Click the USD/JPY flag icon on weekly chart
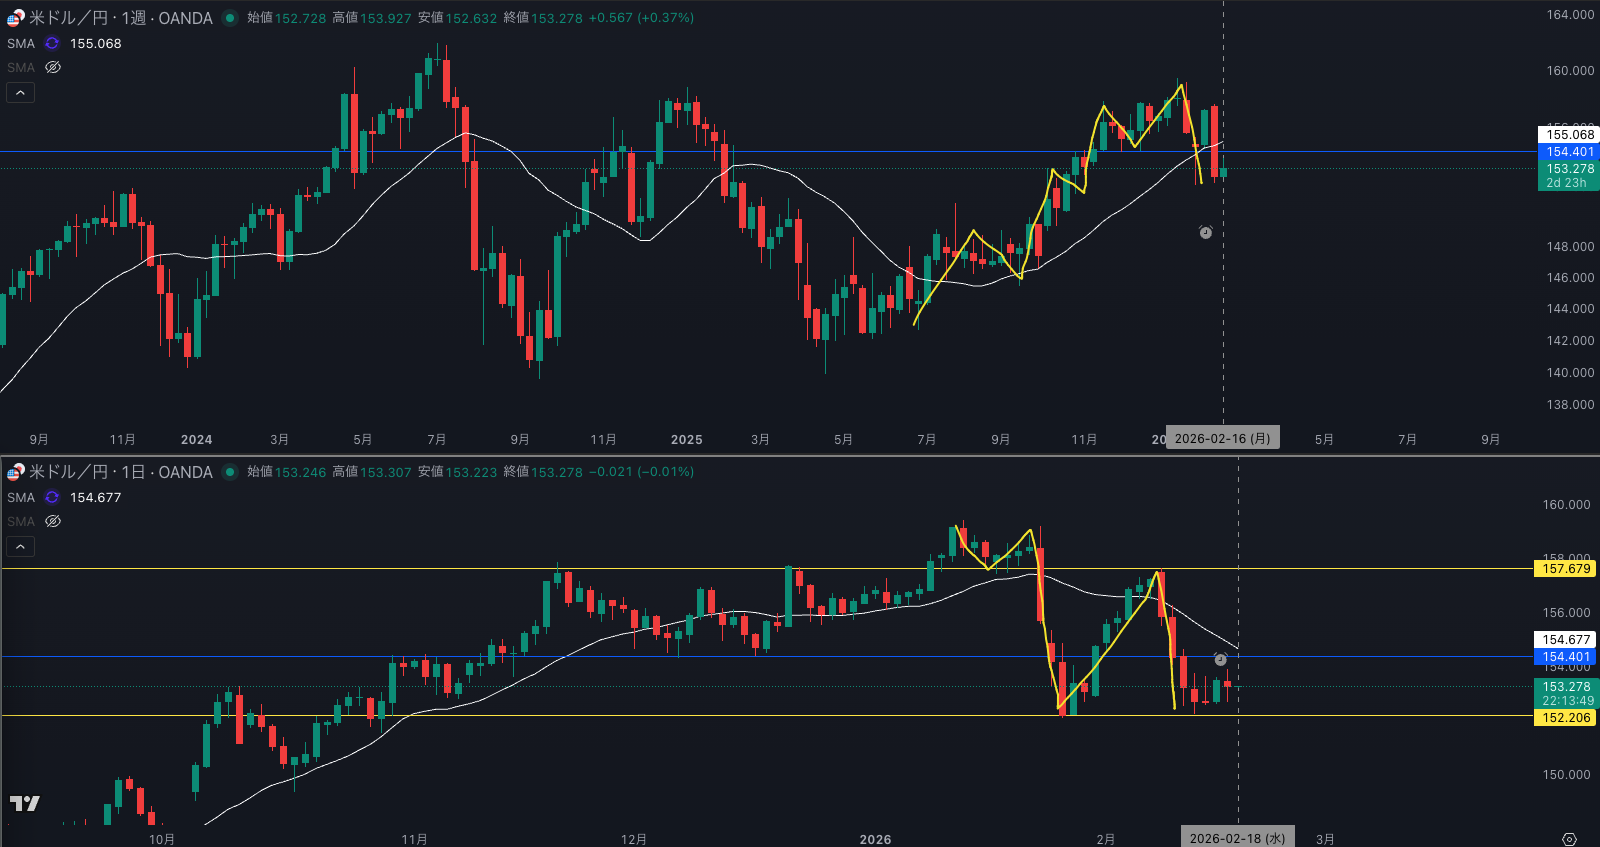The width and height of the screenshot is (1600, 847). click(x=15, y=18)
